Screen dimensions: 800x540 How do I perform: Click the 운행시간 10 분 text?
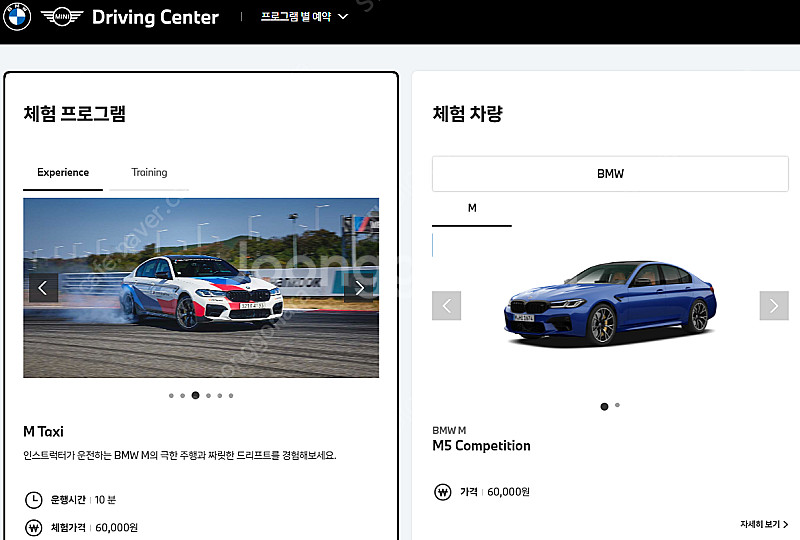(x=83, y=500)
